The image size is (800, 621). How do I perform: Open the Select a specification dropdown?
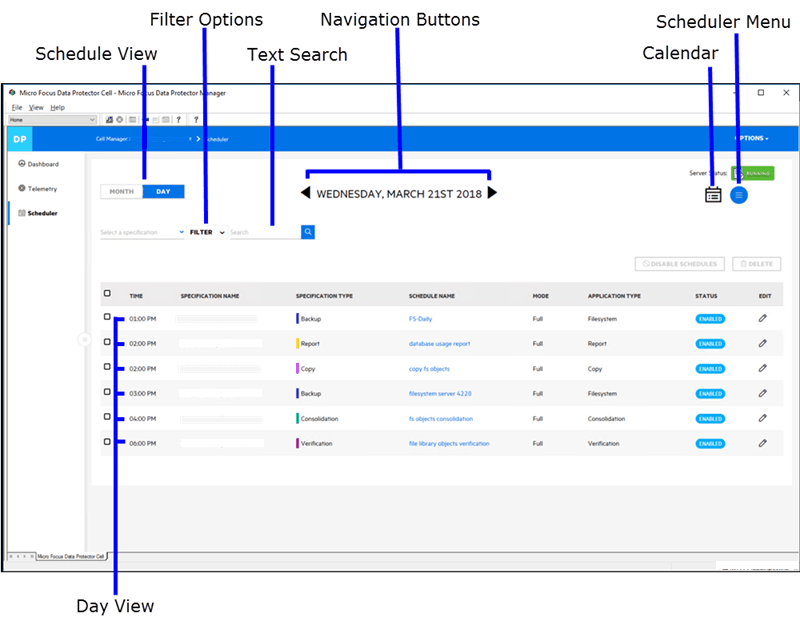(142, 232)
